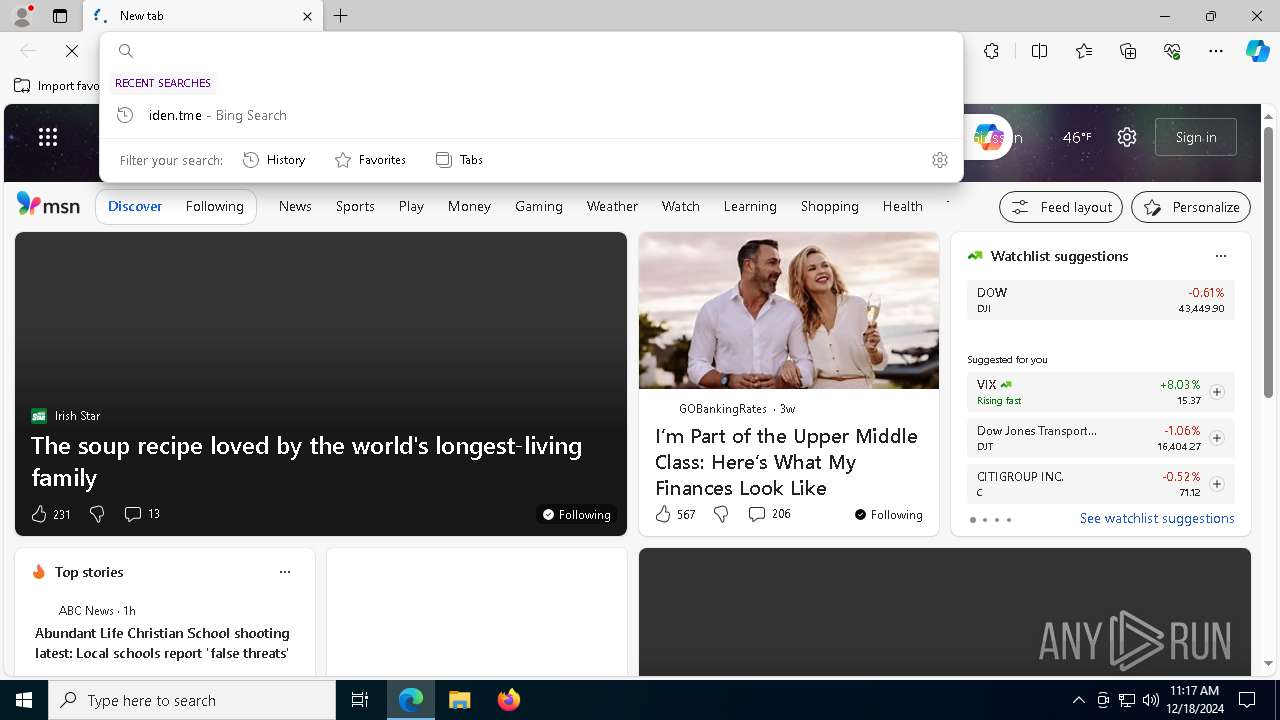Open the browser profile icon

(22, 16)
